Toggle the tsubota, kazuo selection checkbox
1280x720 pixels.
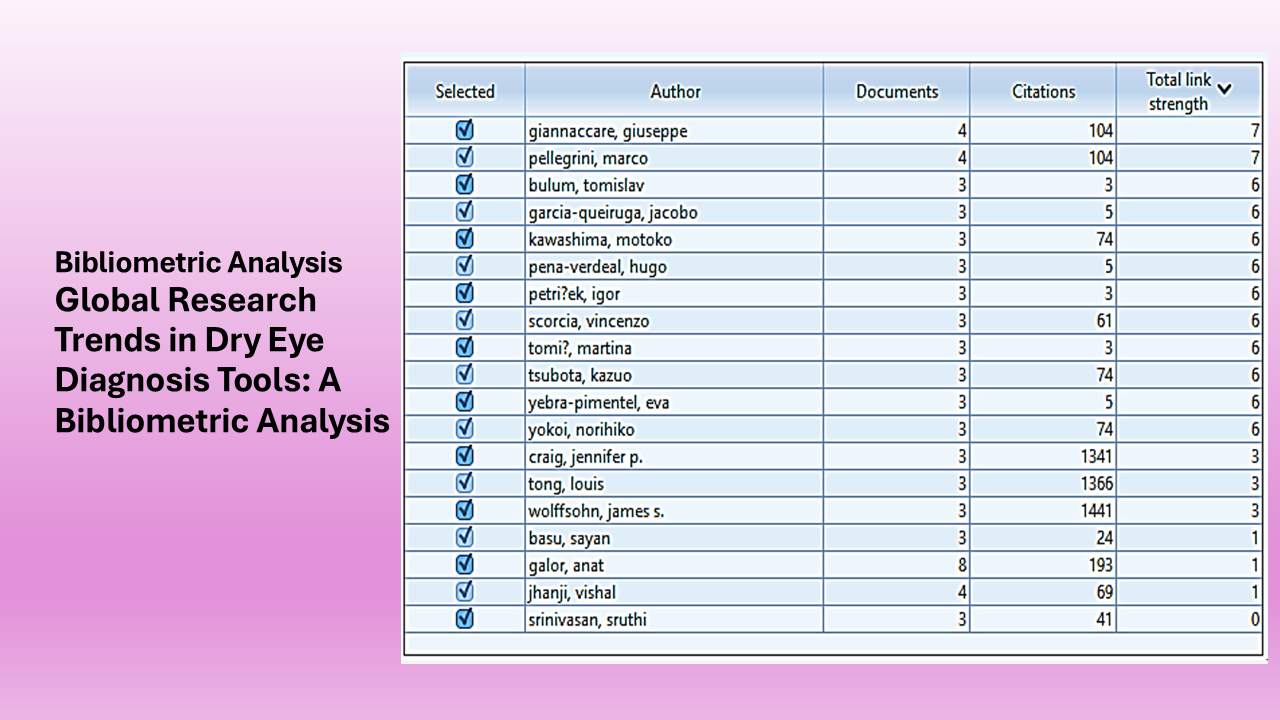[464, 375]
